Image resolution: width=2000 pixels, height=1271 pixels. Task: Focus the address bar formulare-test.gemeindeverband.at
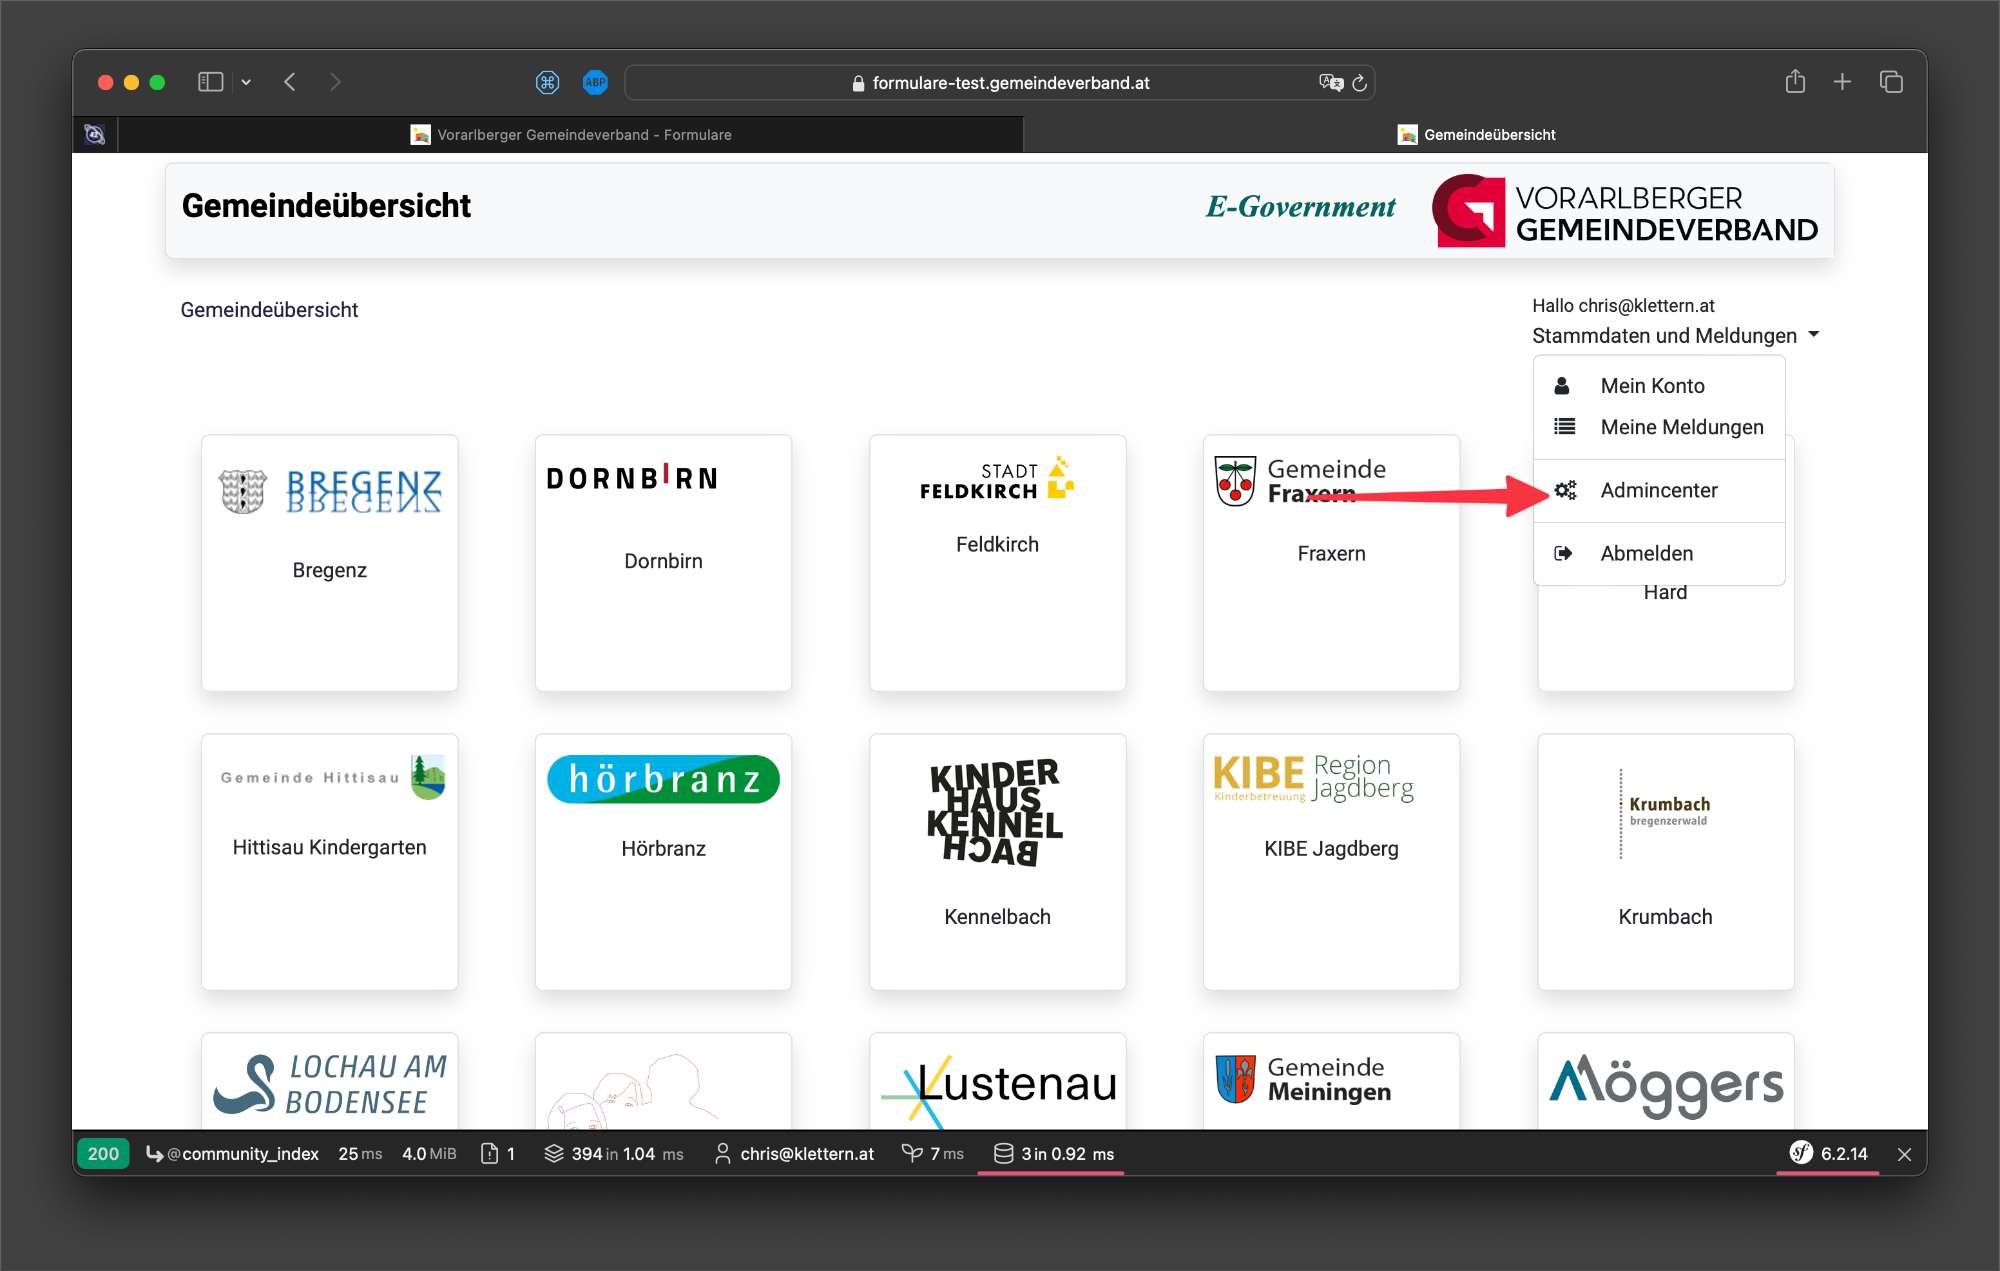pos(1000,83)
